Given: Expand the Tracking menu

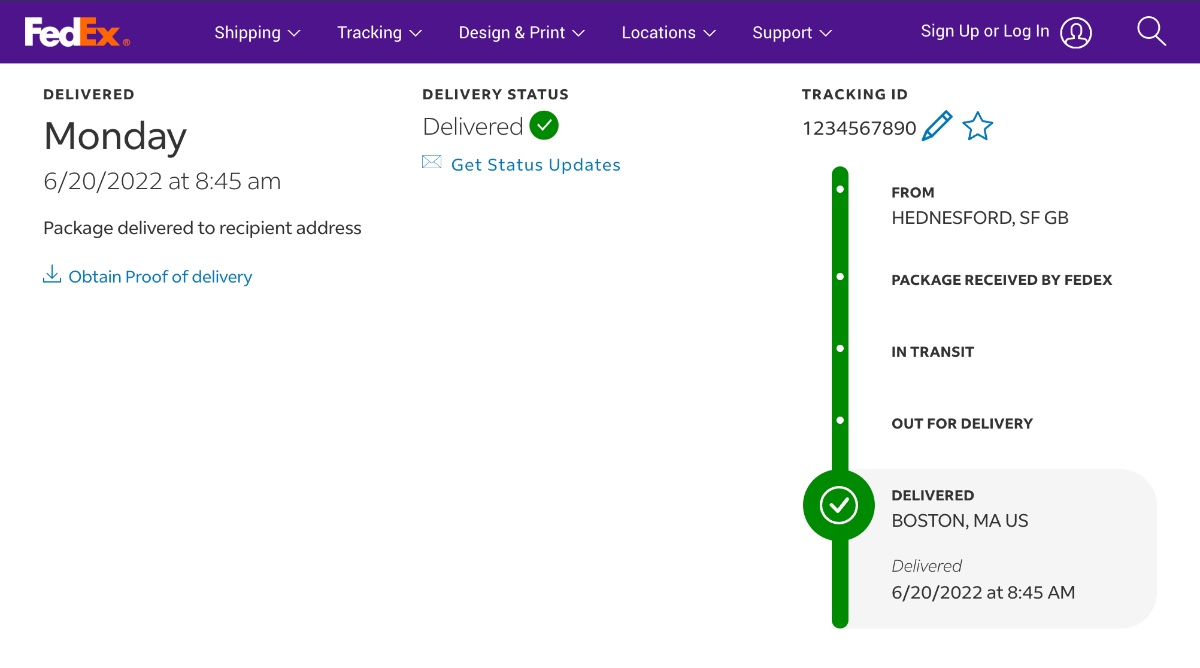Looking at the screenshot, I should tap(379, 32).
